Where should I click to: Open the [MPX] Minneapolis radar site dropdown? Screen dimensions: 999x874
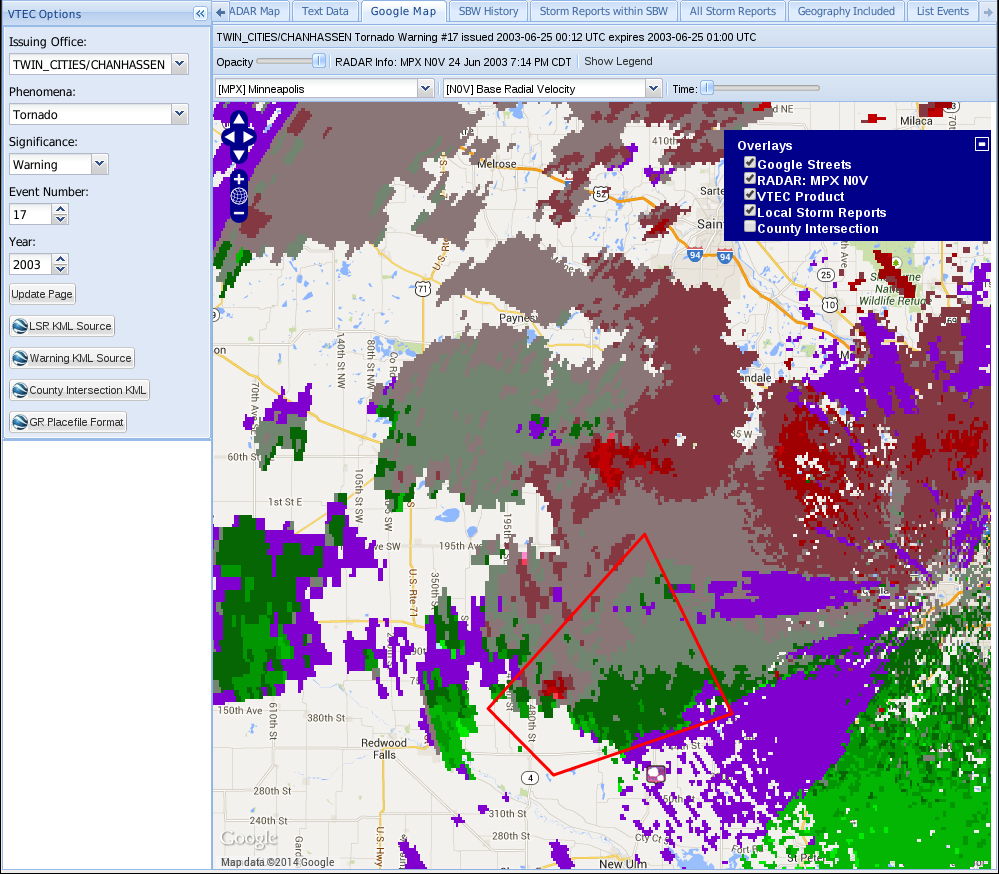click(x=426, y=89)
